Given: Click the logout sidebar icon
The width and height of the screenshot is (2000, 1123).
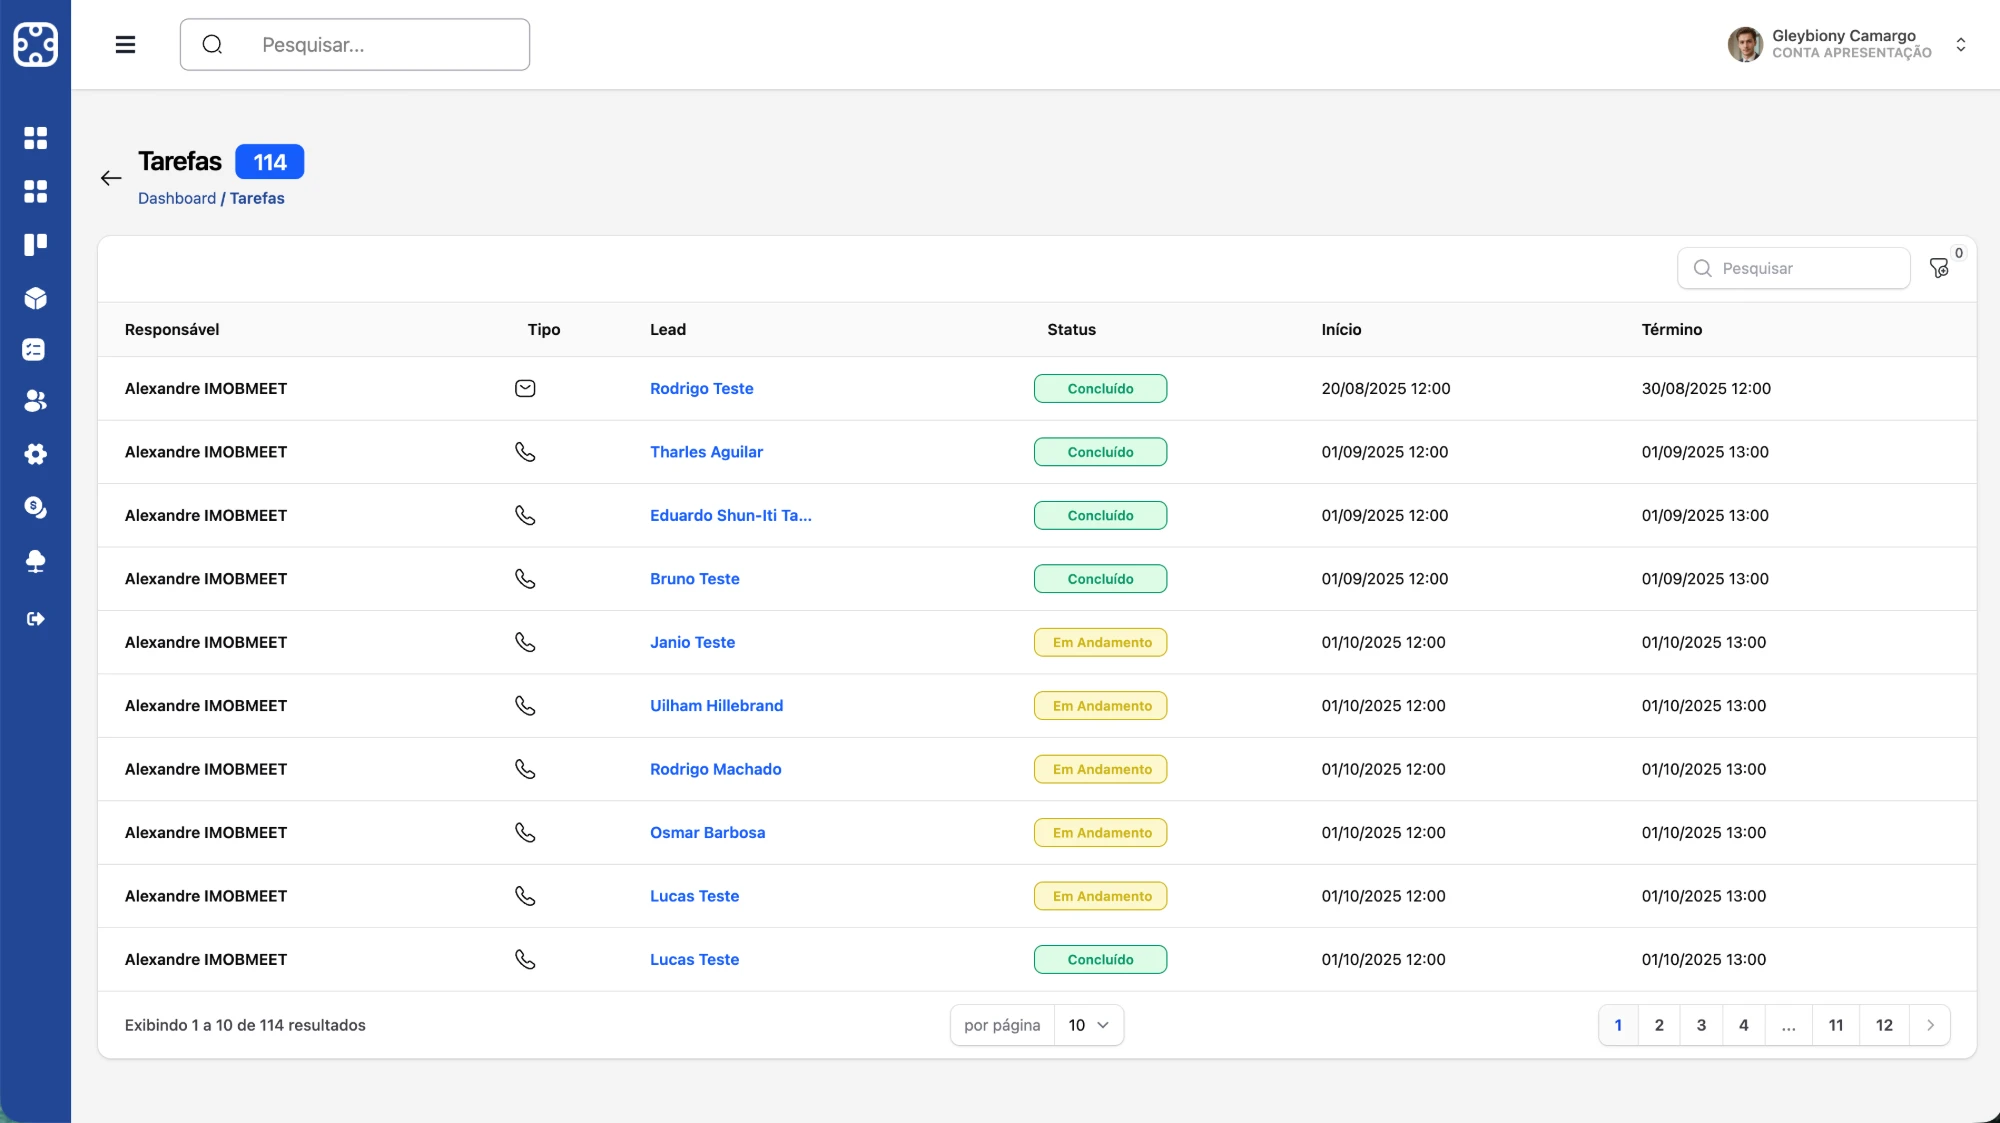Looking at the screenshot, I should point(35,619).
